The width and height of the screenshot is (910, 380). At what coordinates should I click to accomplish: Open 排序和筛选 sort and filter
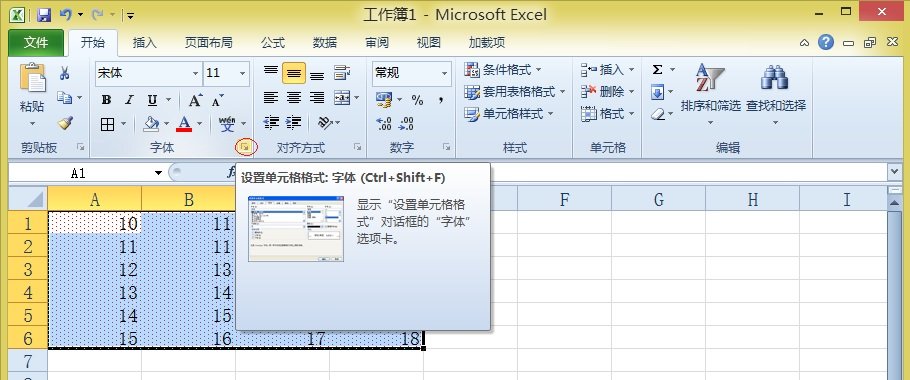point(710,95)
